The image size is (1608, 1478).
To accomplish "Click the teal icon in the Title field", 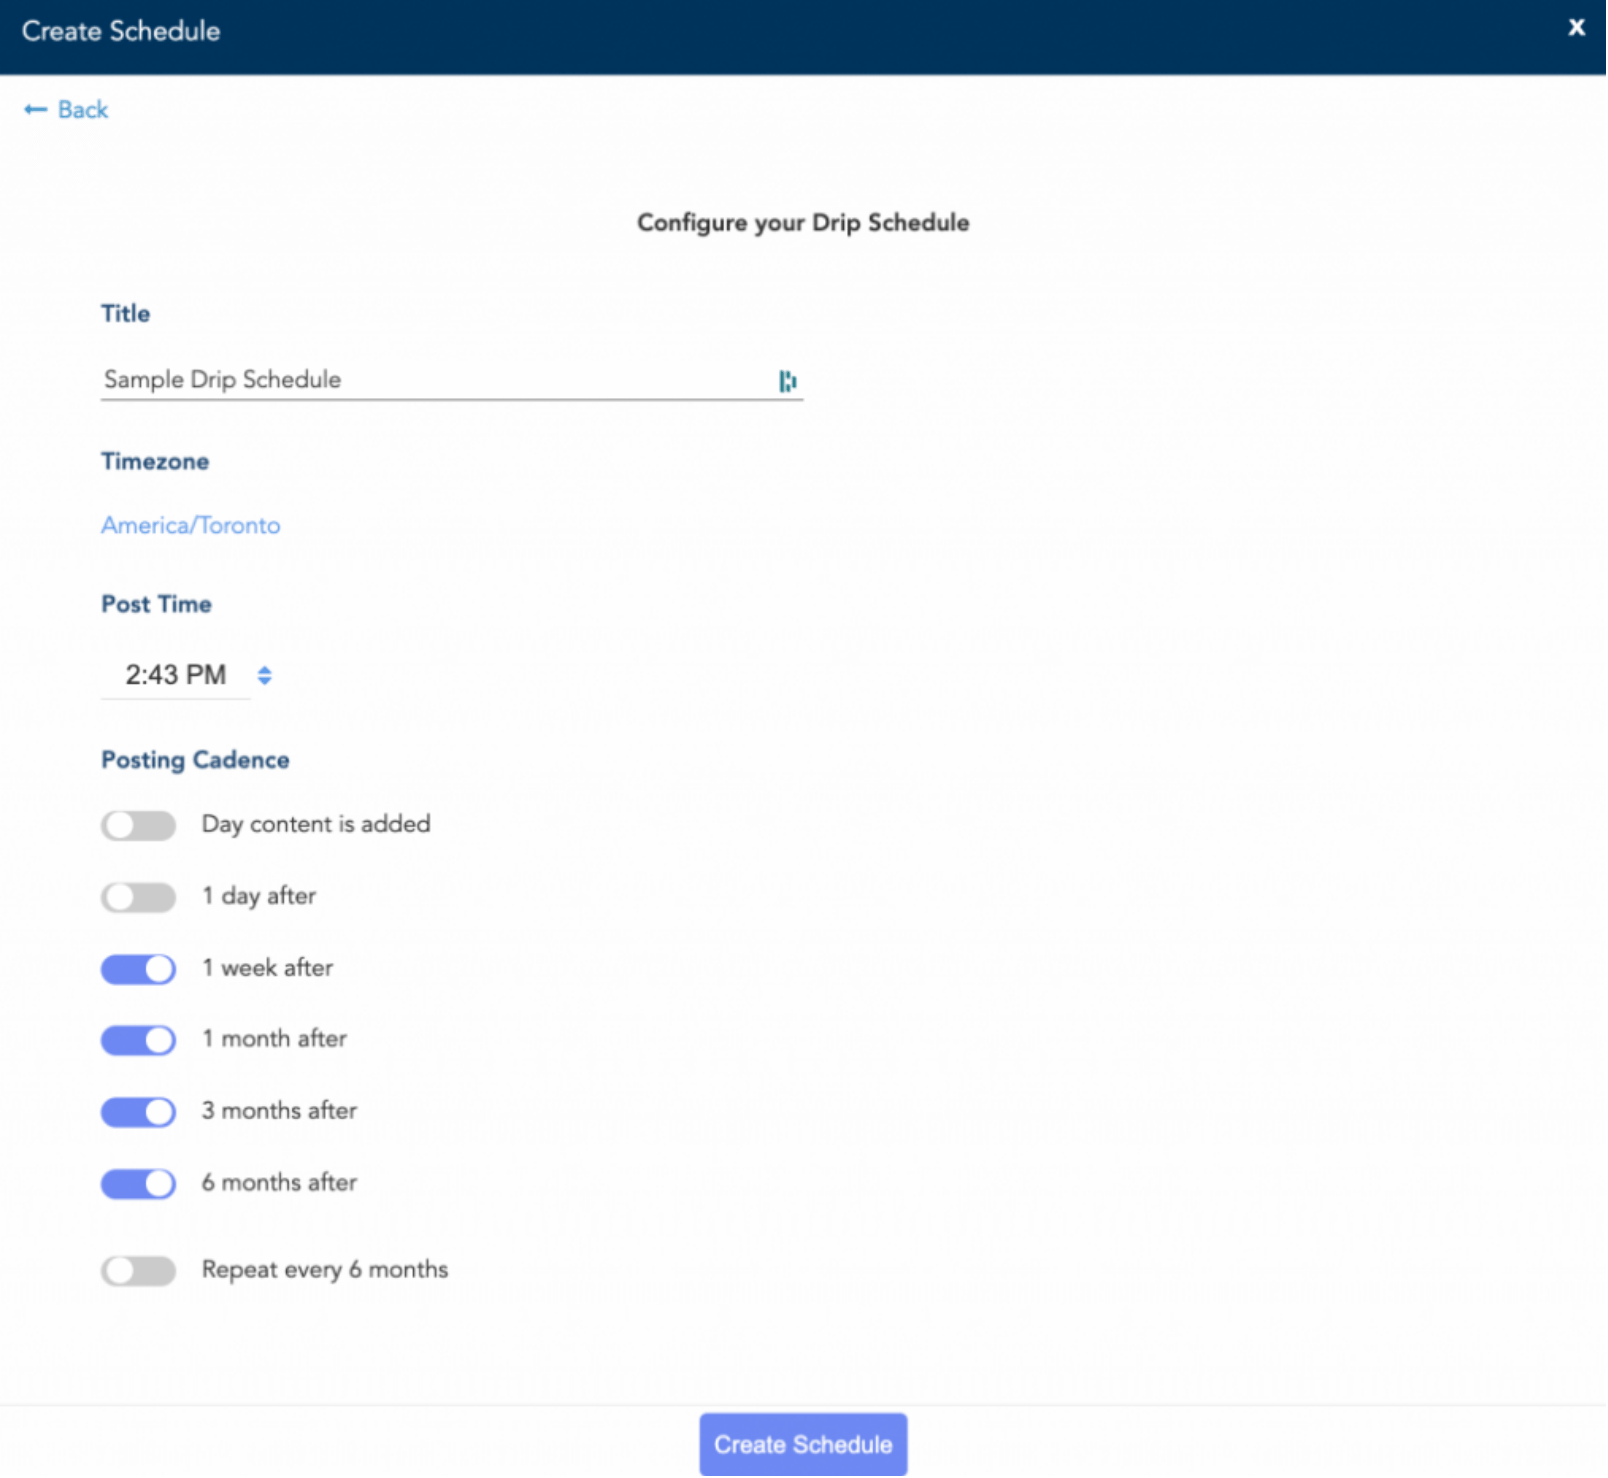I will pos(788,381).
